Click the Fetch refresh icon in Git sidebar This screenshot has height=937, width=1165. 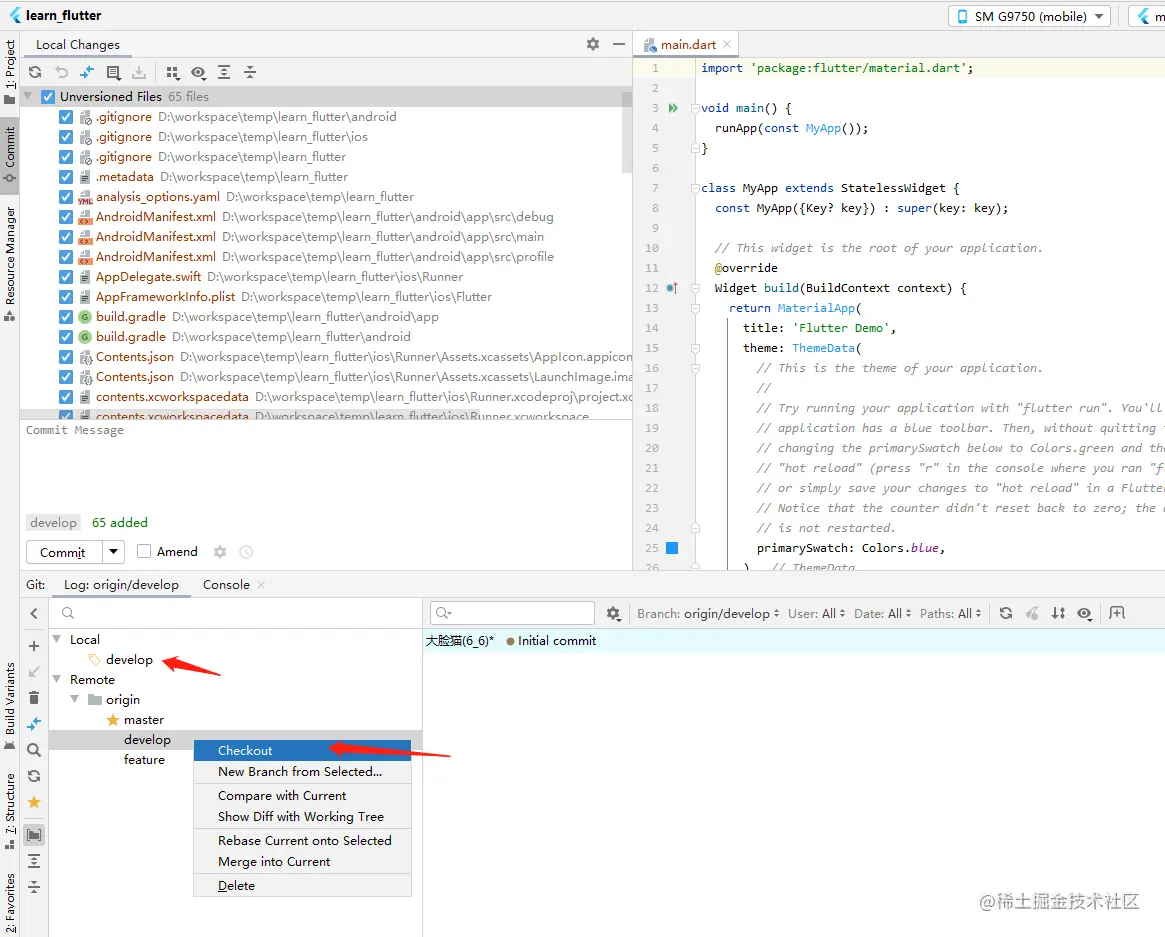[x=34, y=776]
